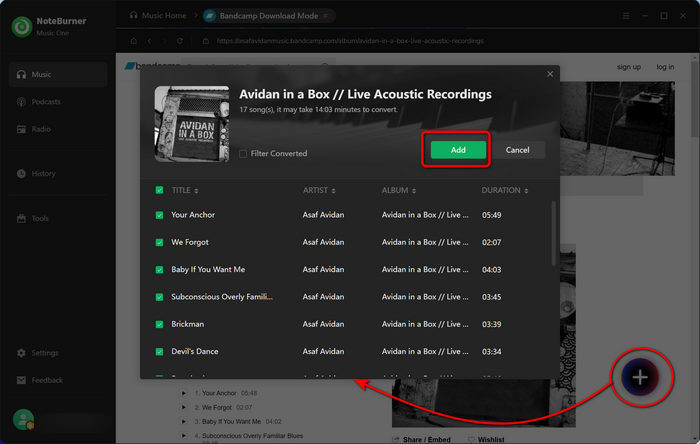Sort by ALBUM column

coord(399,191)
